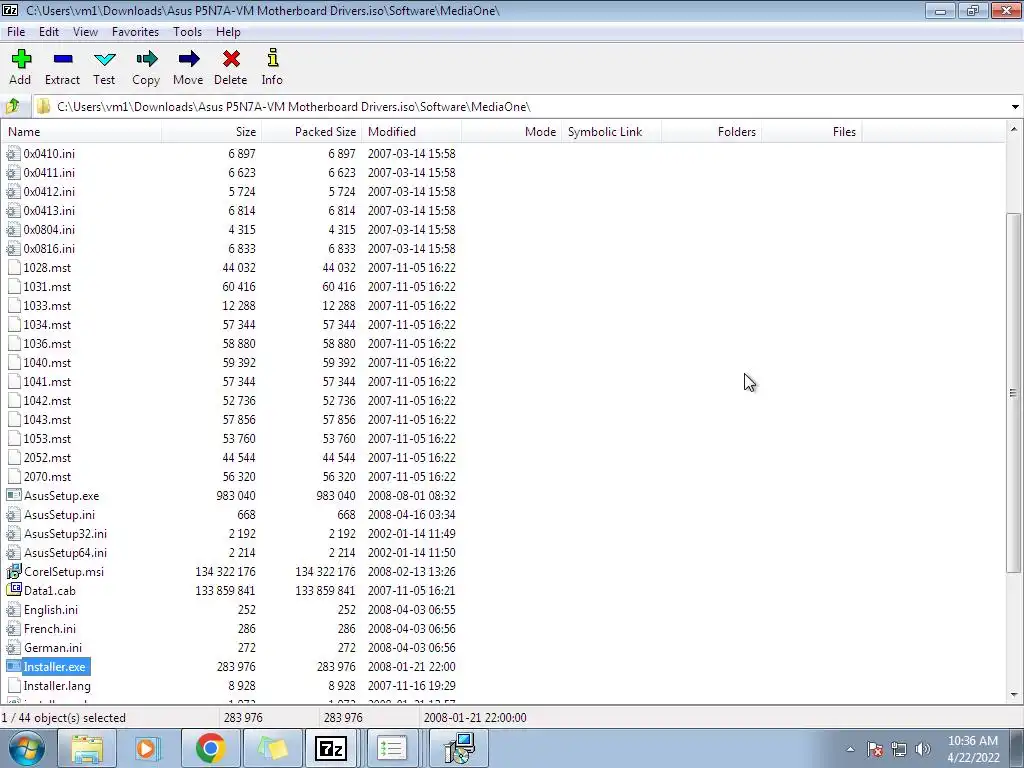The width and height of the screenshot is (1024, 768).
Task: Open Action Center flag tray icon
Action: pos(874,749)
